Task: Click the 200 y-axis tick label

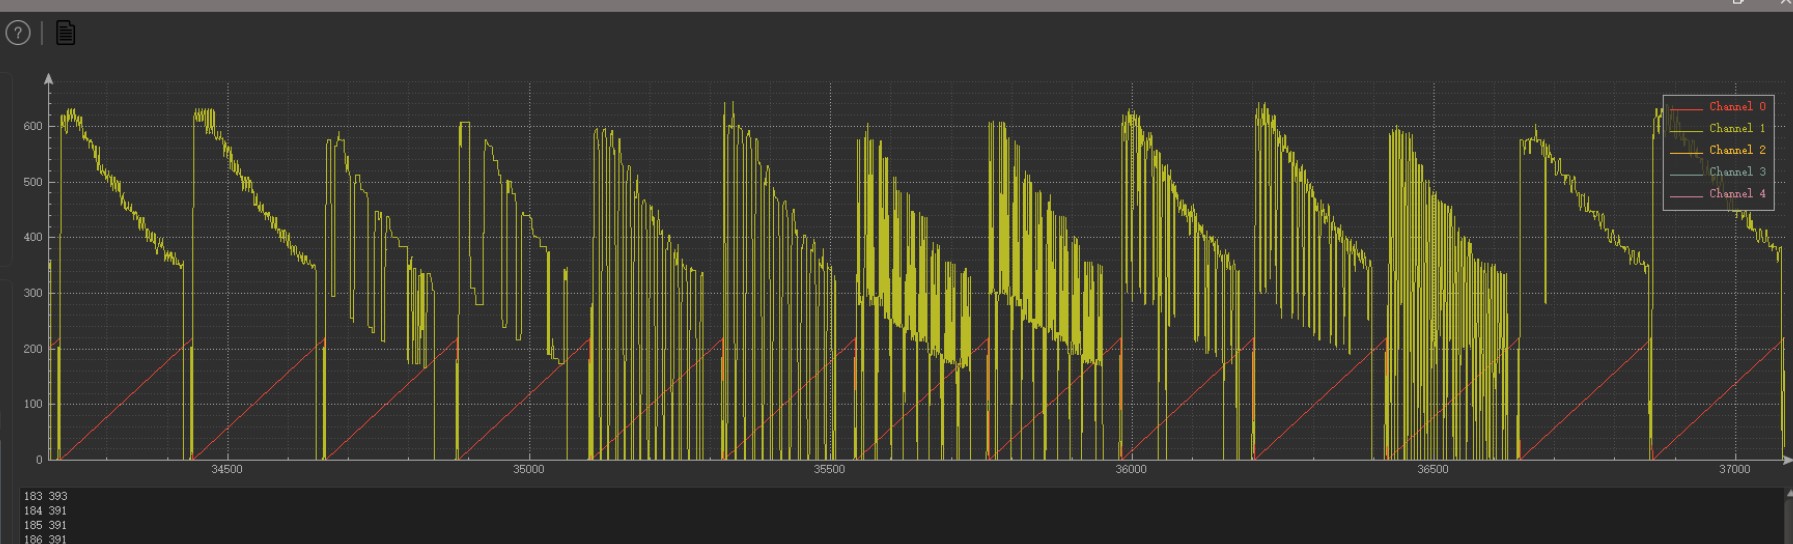Action: tap(33, 349)
